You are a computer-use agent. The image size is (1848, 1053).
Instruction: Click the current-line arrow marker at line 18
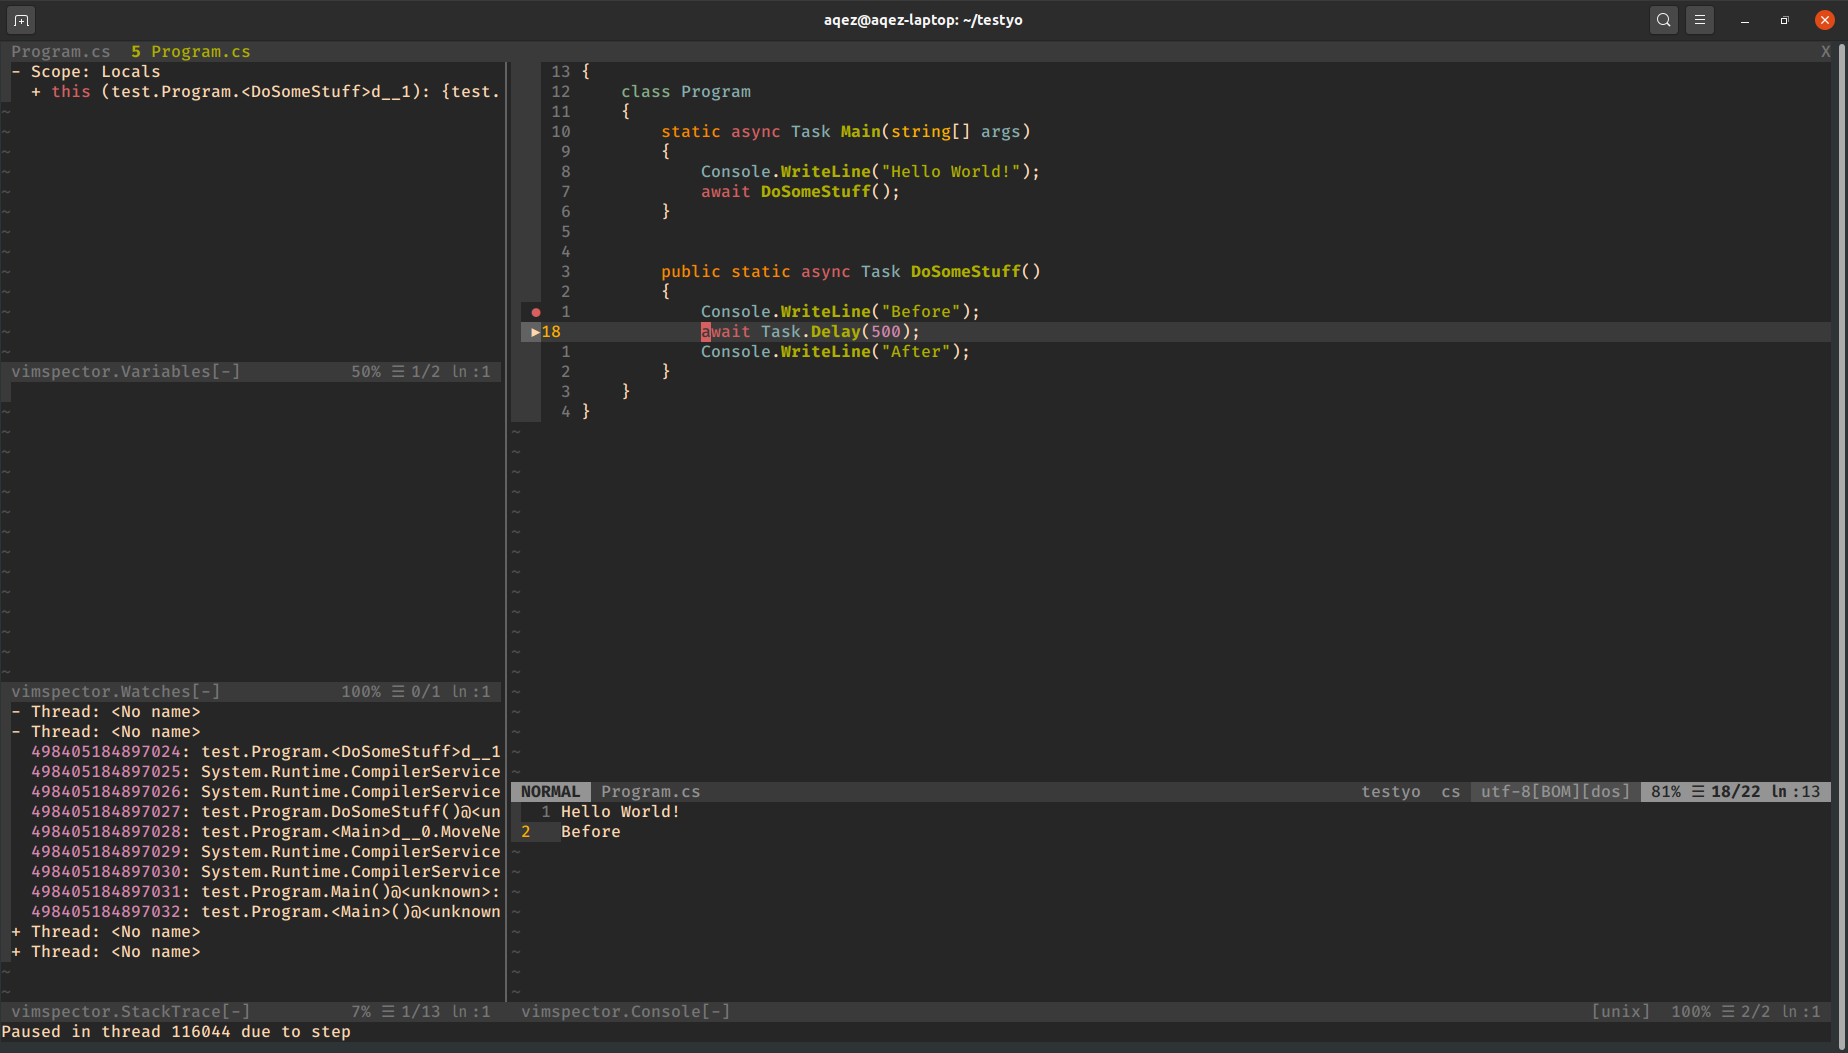tap(536, 332)
